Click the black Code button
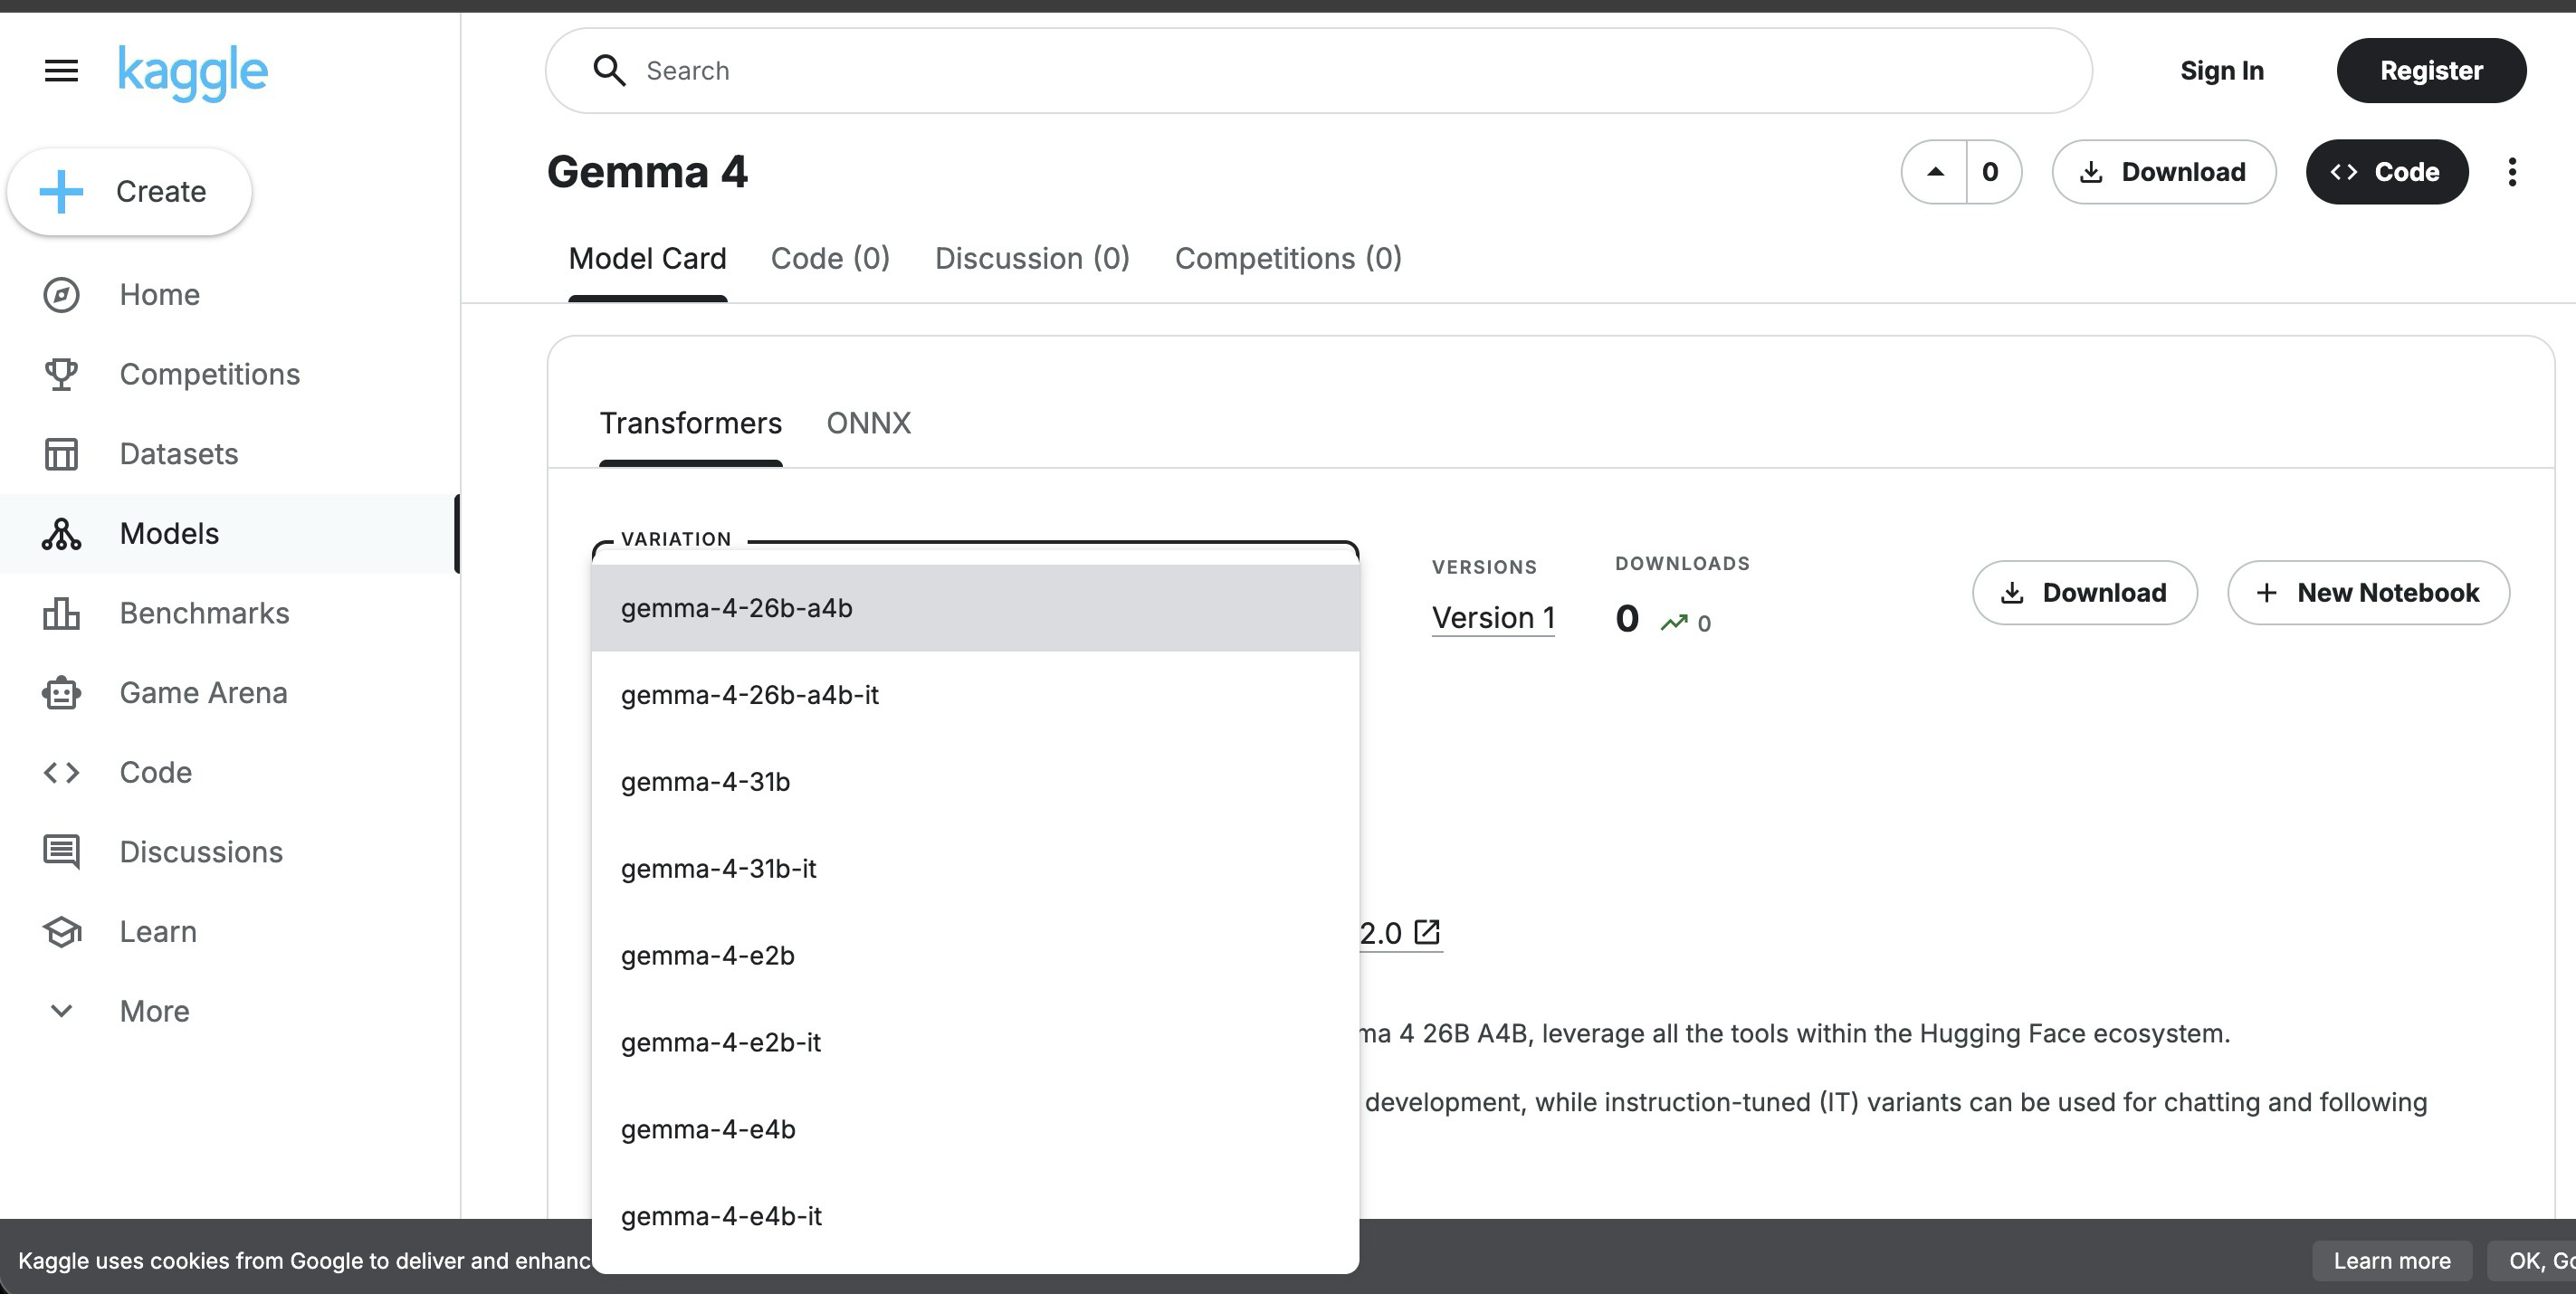This screenshot has width=2576, height=1294. pyautogui.click(x=2387, y=172)
